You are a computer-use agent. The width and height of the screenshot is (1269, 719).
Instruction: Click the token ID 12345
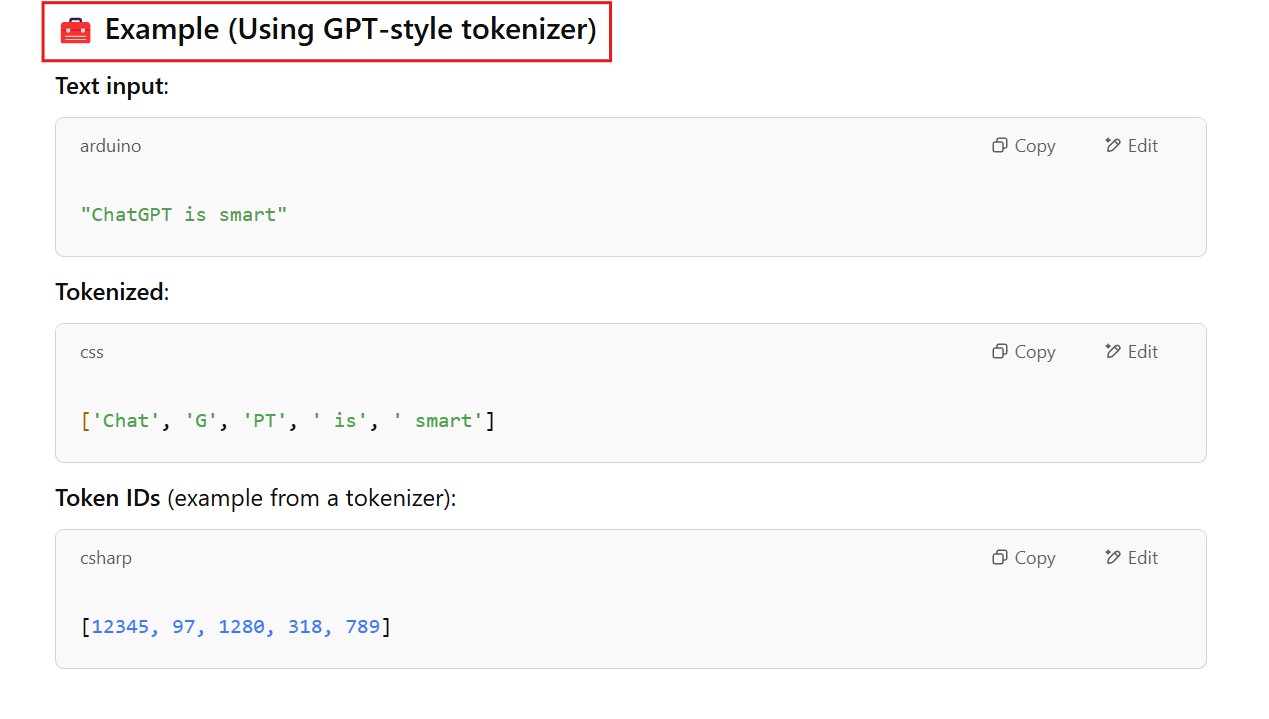click(x=120, y=627)
